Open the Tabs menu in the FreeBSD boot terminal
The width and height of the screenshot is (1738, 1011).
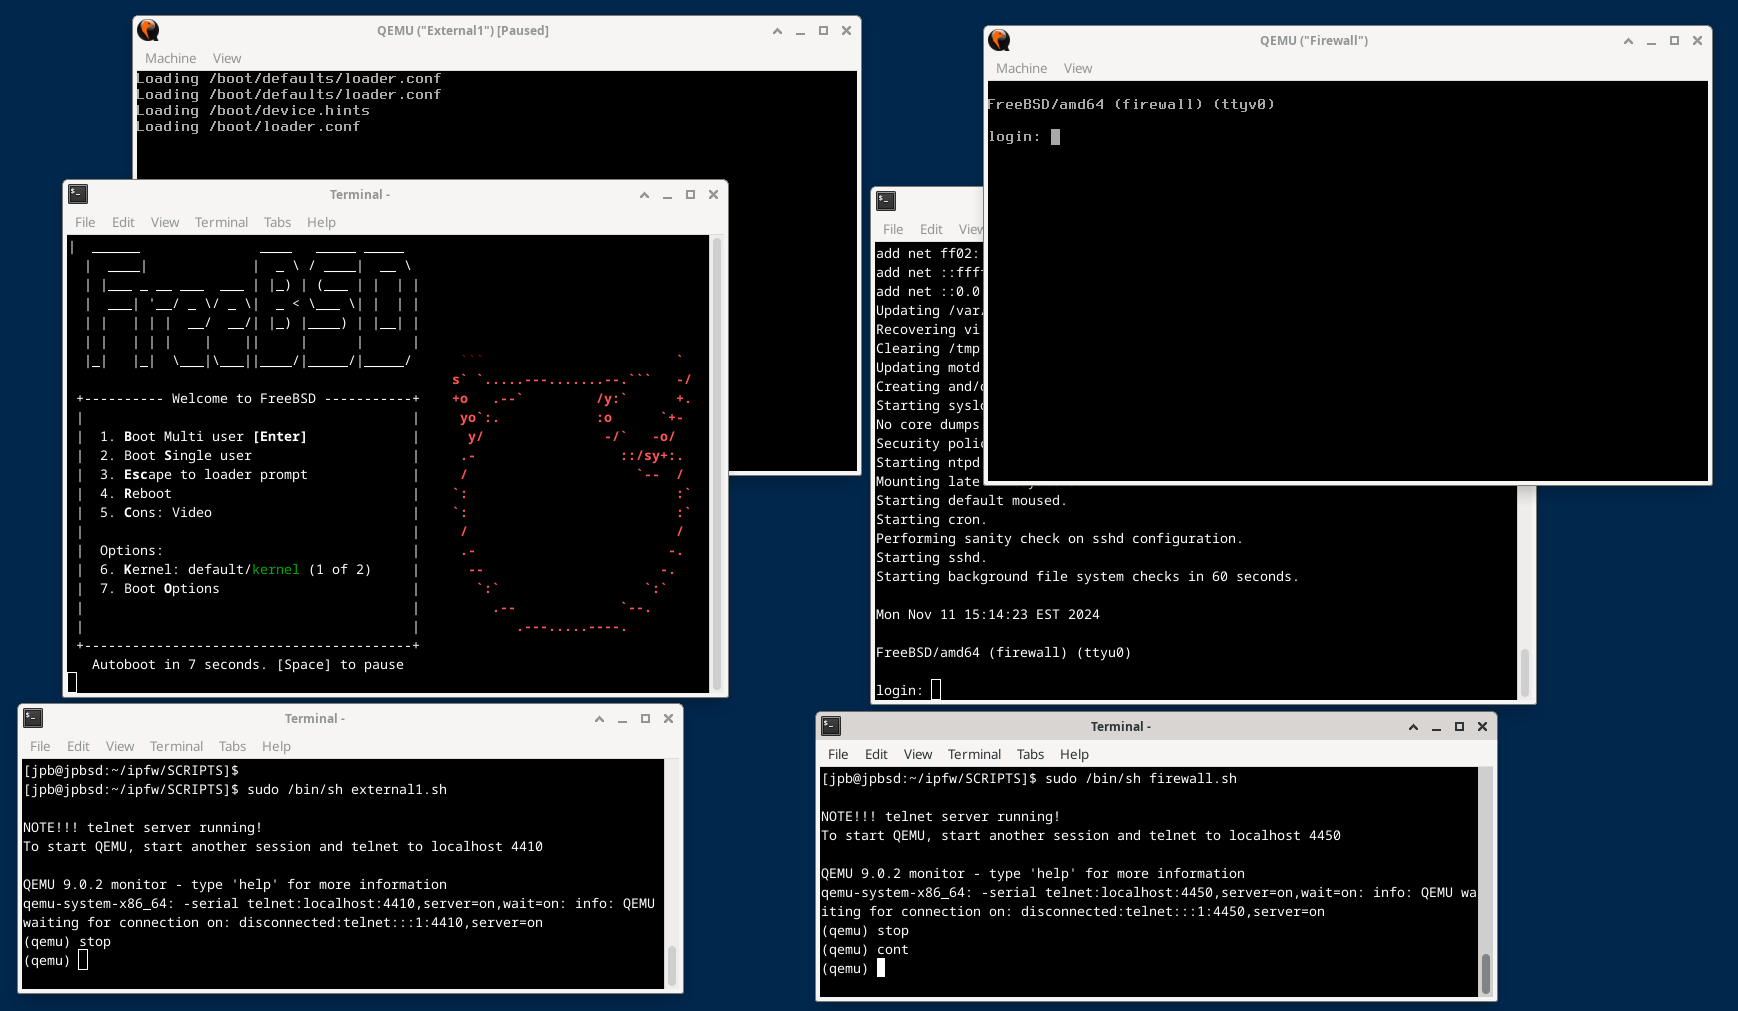pos(277,222)
